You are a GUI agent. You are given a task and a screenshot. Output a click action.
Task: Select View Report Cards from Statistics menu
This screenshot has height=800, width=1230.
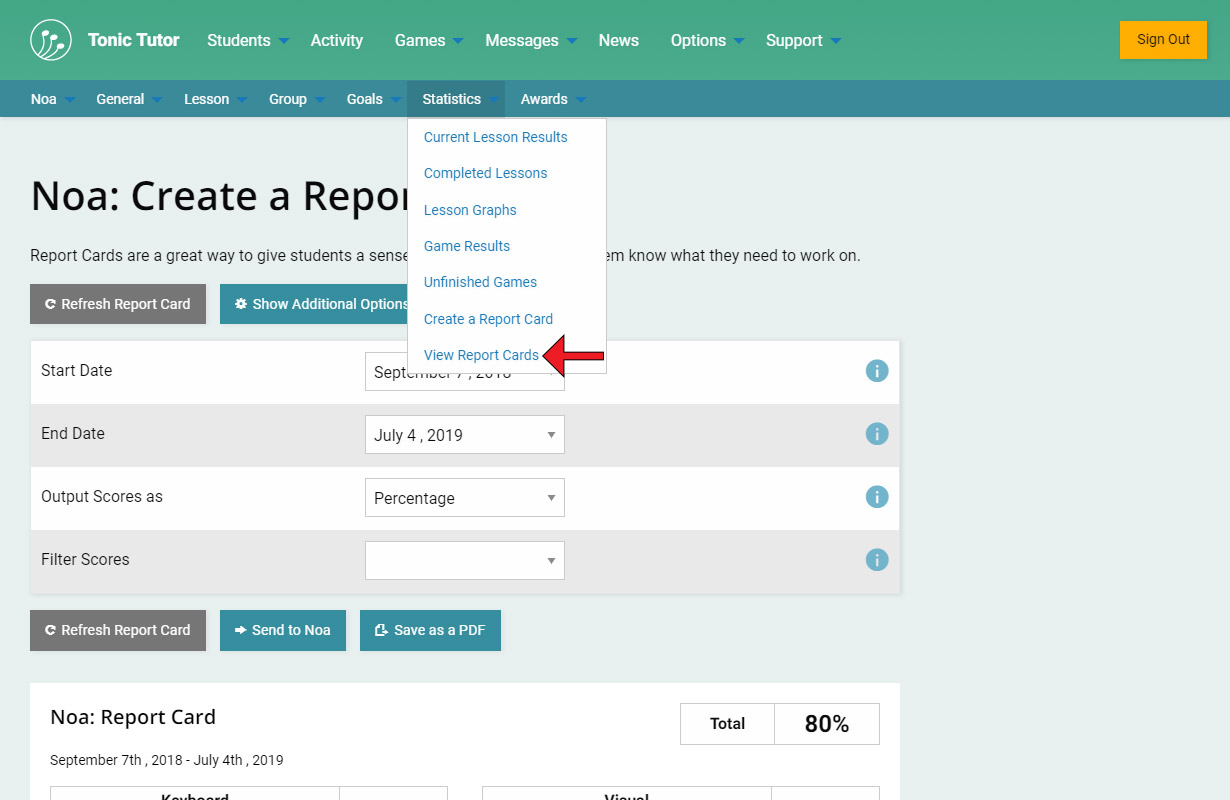pos(481,355)
